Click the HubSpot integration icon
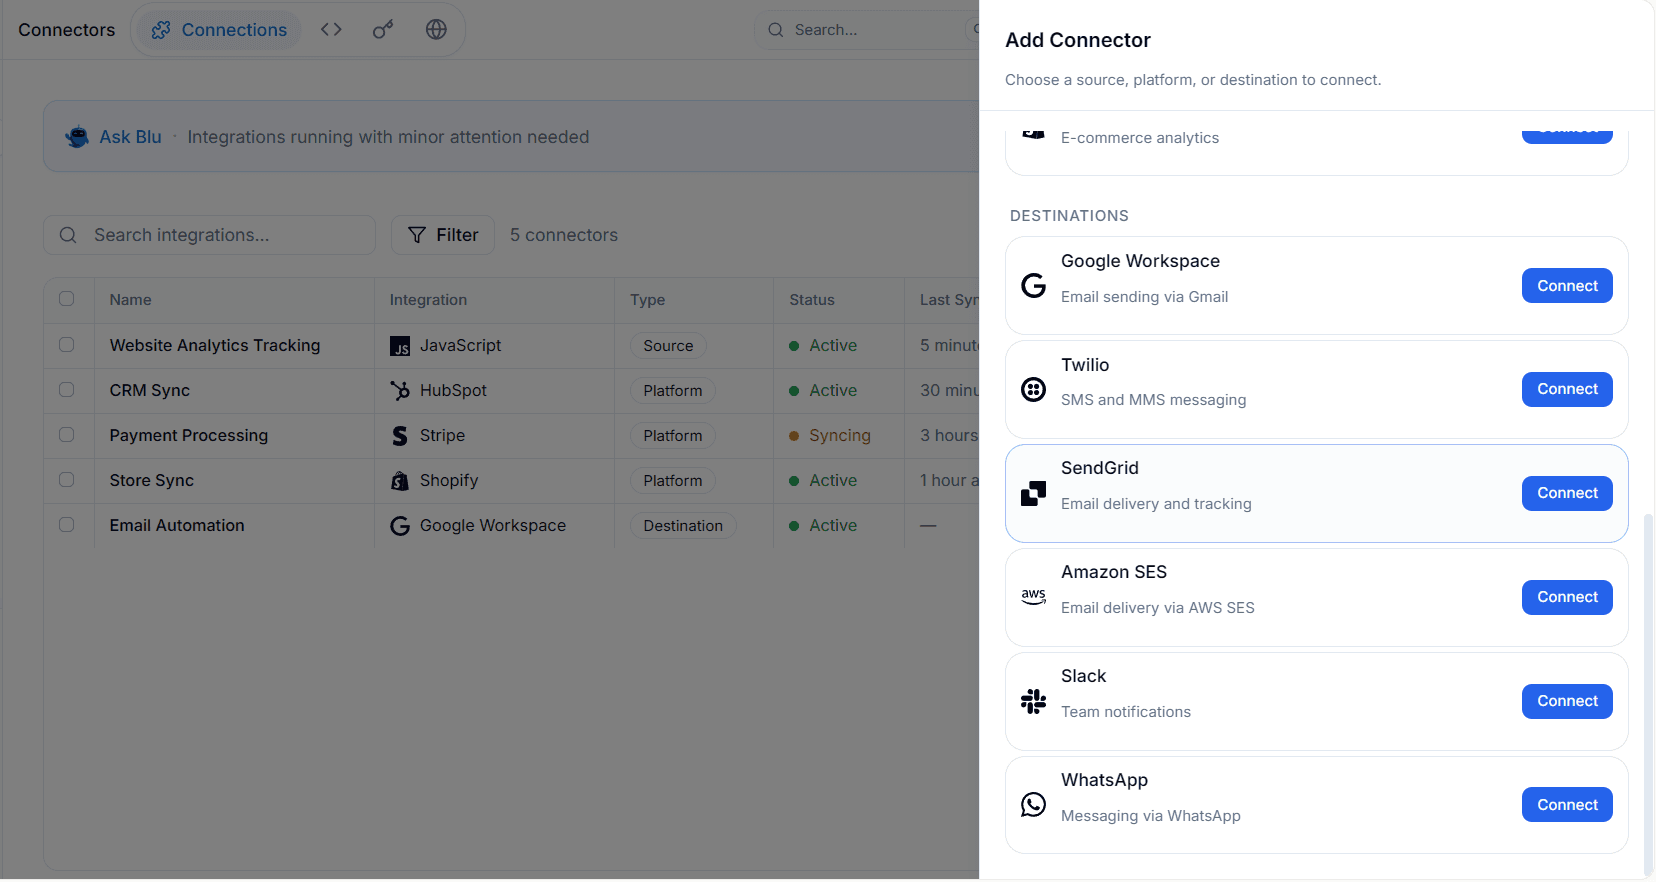1656x882 pixels. pos(400,391)
